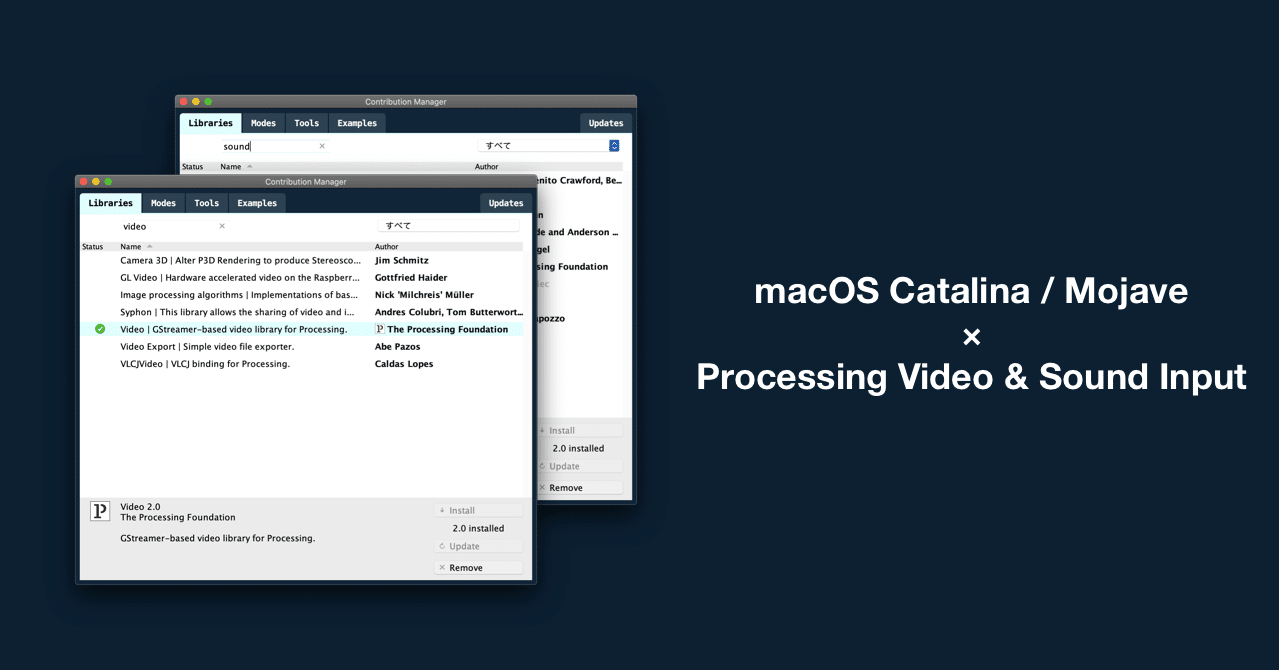Screen dimensions: 1279x670
Task: Click the Remove button for Video 2.0
Action: click(x=478, y=567)
